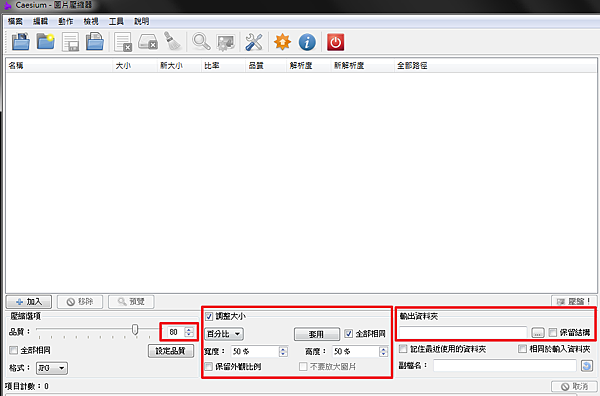Click the open folder icon with yellow star
Screen dimensions: 600x396
(46, 42)
